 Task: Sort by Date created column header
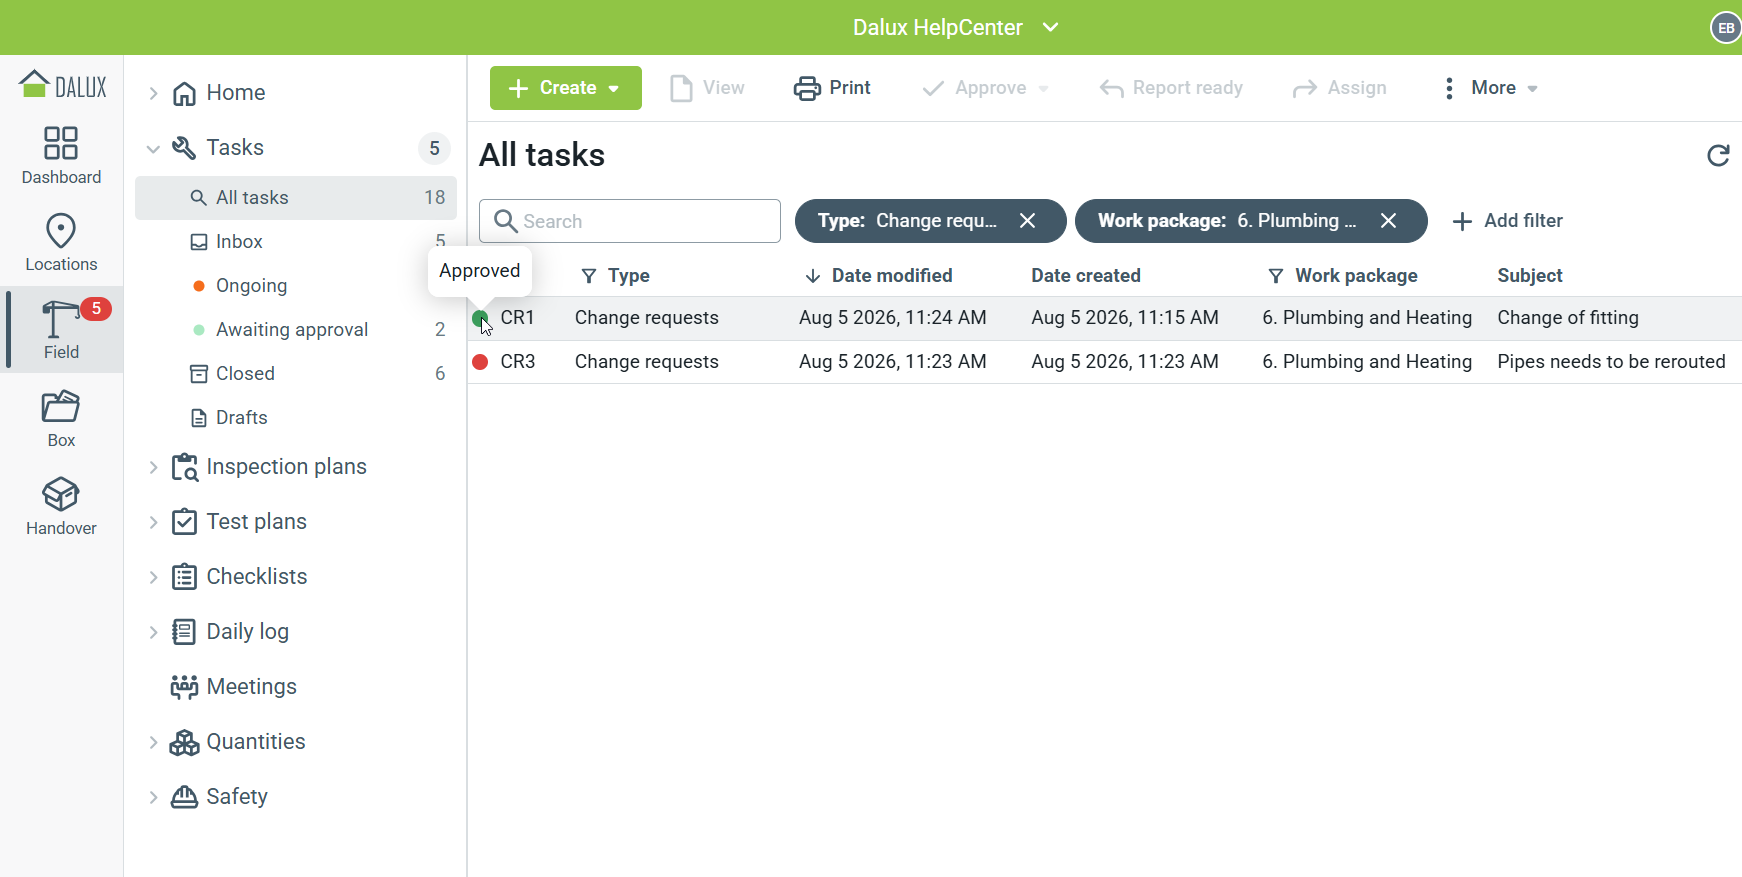1086,276
